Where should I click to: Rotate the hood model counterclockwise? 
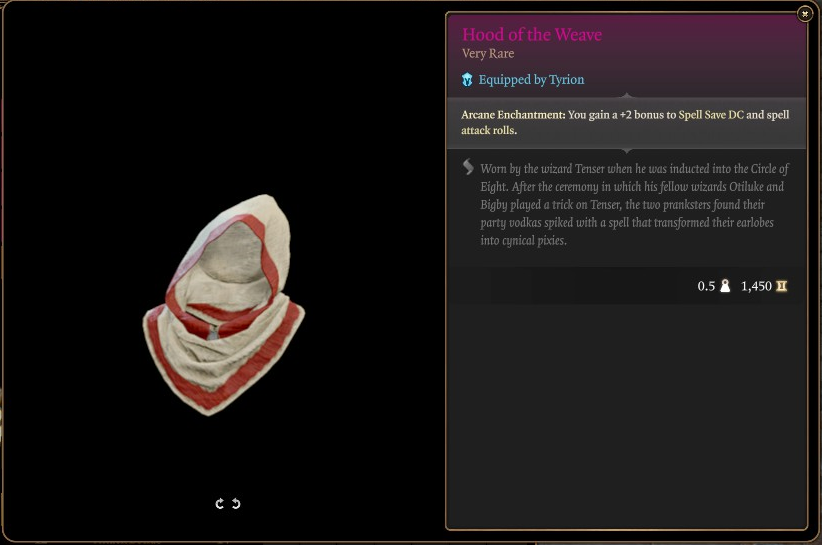pos(236,504)
